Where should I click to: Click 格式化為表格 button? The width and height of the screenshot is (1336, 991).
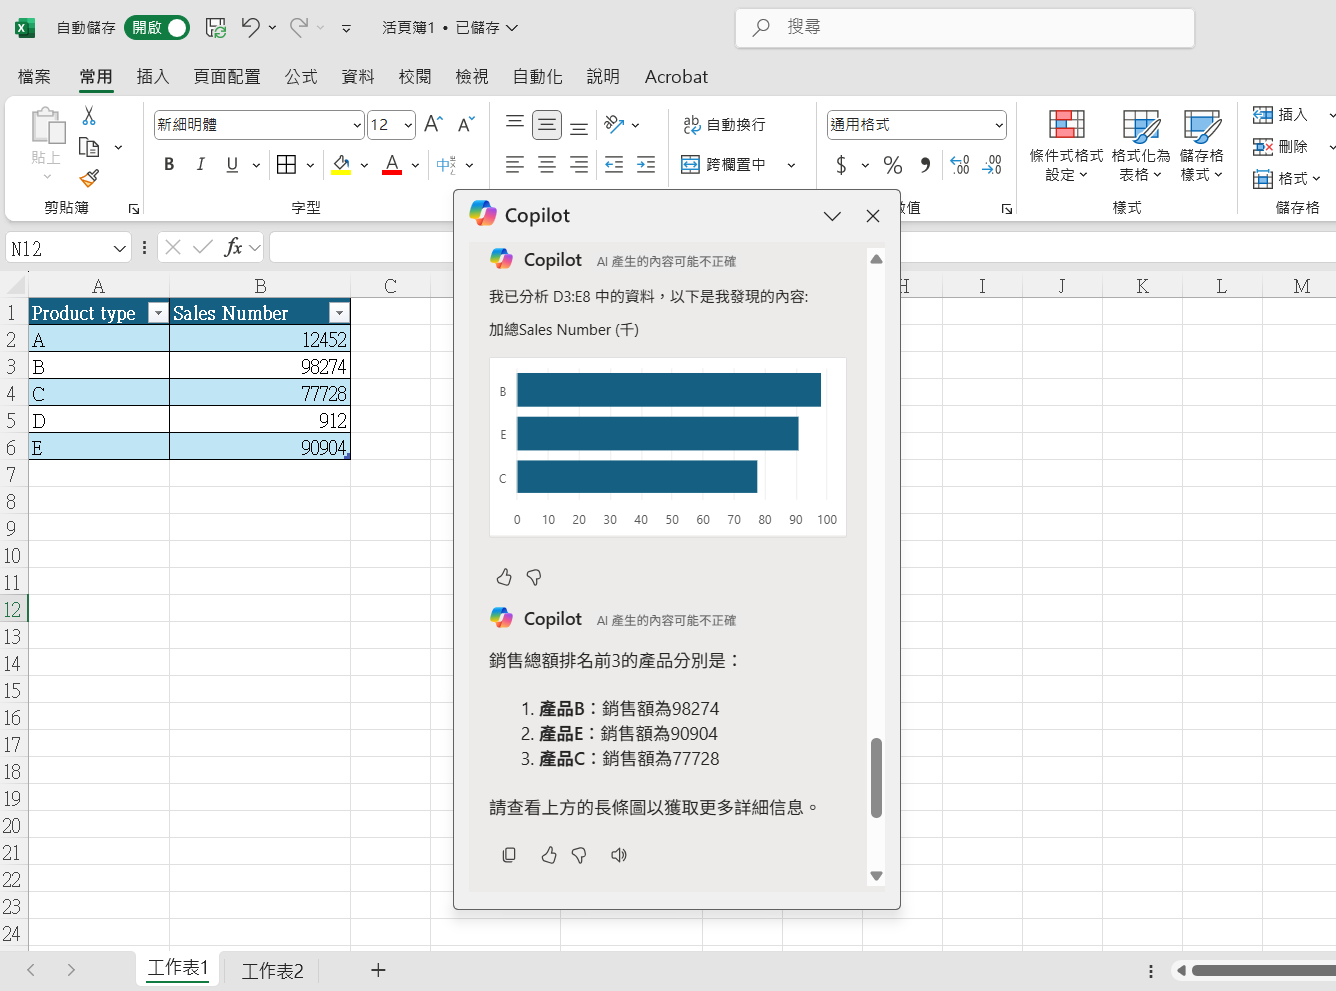tap(1140, 146)
